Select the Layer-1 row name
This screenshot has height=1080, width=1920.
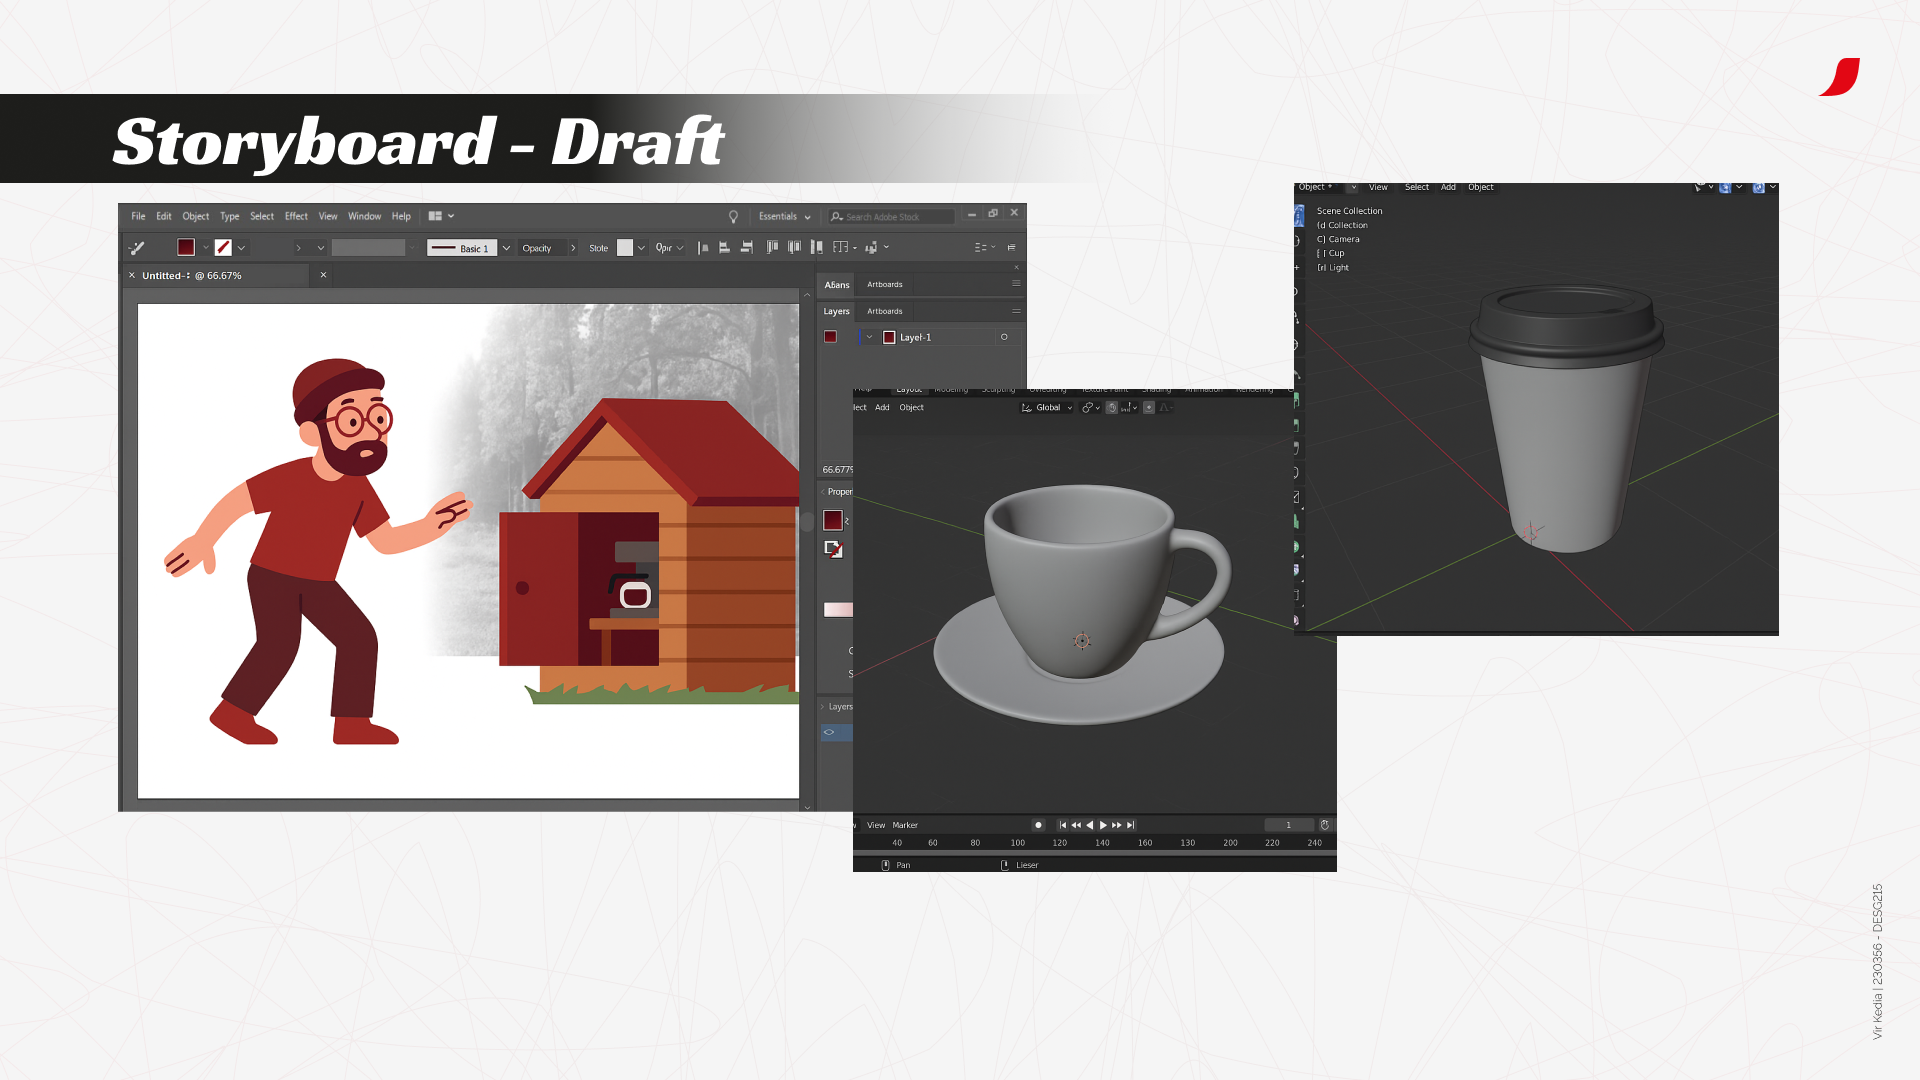[x=915, y=337]
